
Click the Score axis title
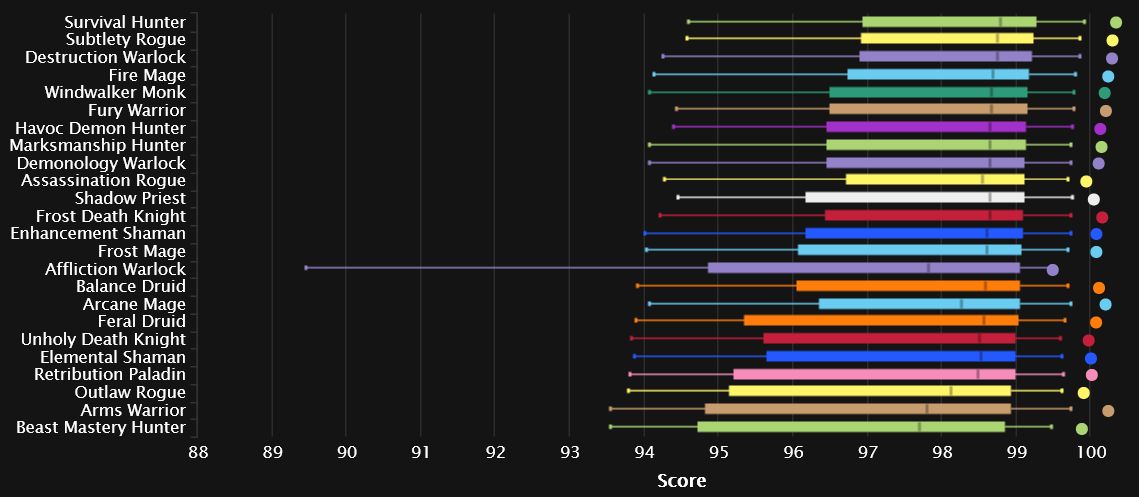[x=681, y=480]
